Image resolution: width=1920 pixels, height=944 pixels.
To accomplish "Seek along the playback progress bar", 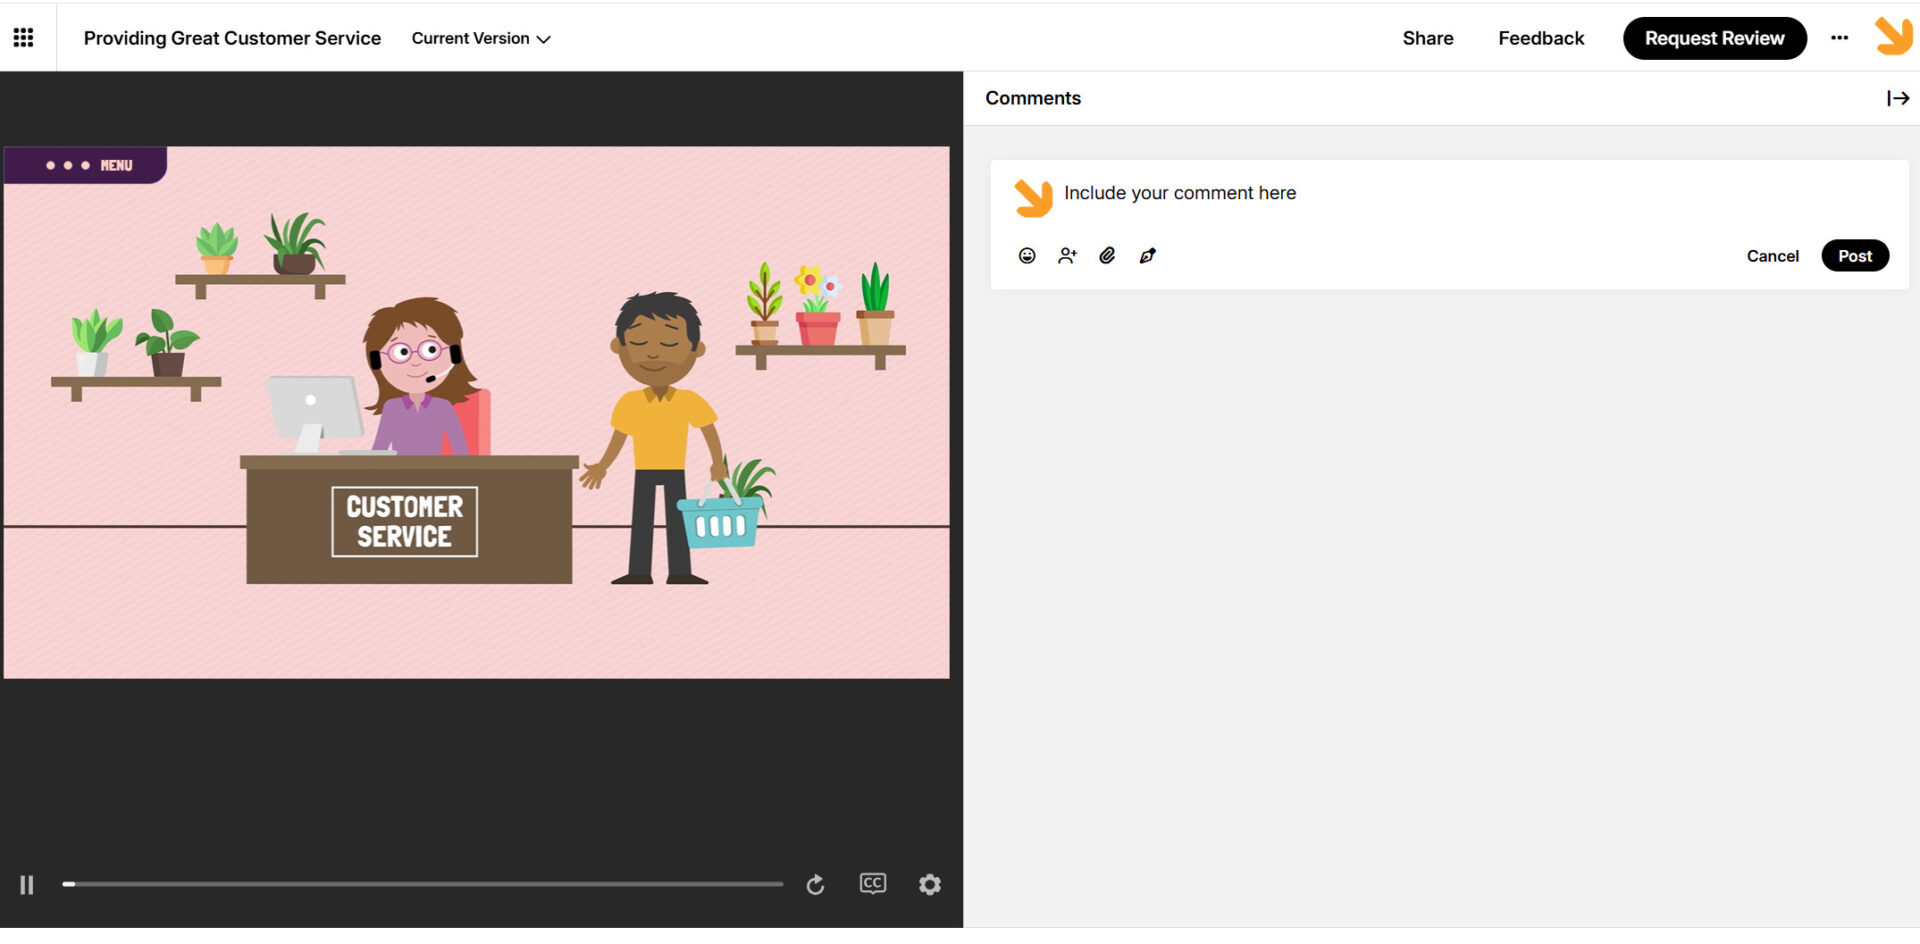I will (x=423, y=884).
